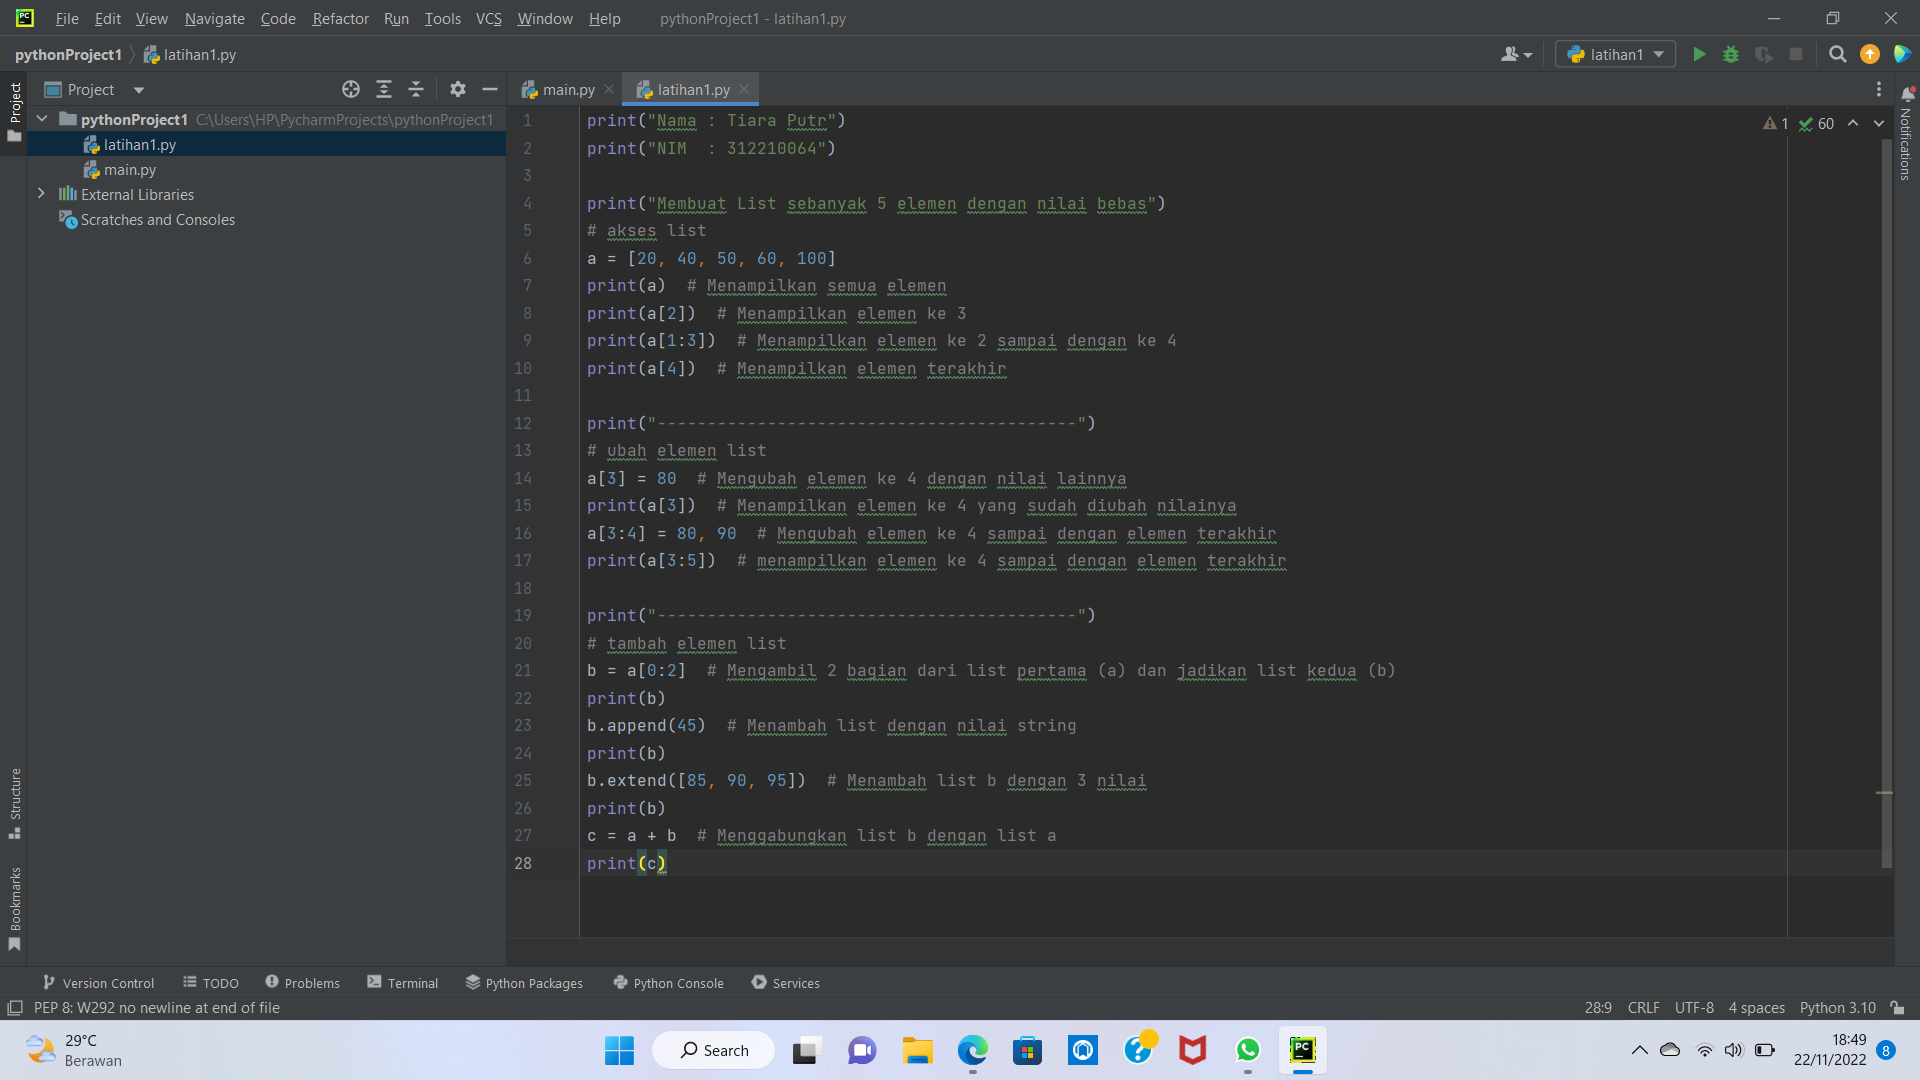Expand External Libraries node
The height and width of the screenshot is (1080, 1920).
41,194
